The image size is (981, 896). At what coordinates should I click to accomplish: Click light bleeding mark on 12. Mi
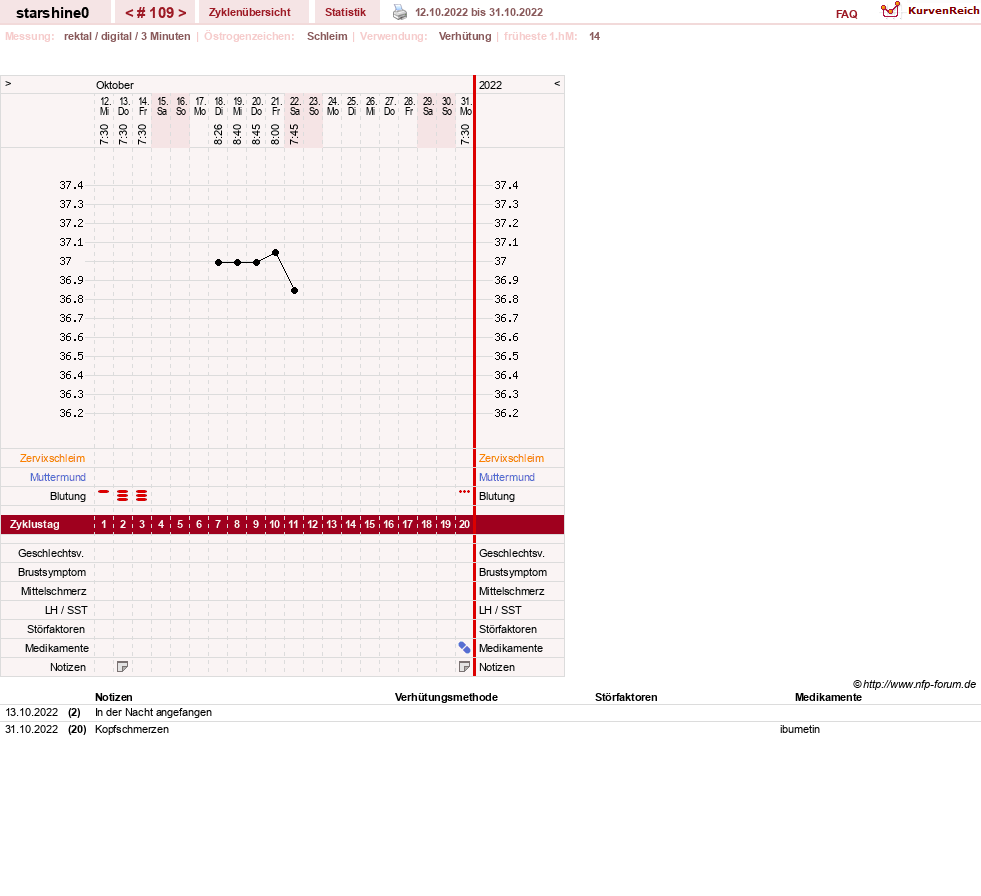[x=104, y=492]
